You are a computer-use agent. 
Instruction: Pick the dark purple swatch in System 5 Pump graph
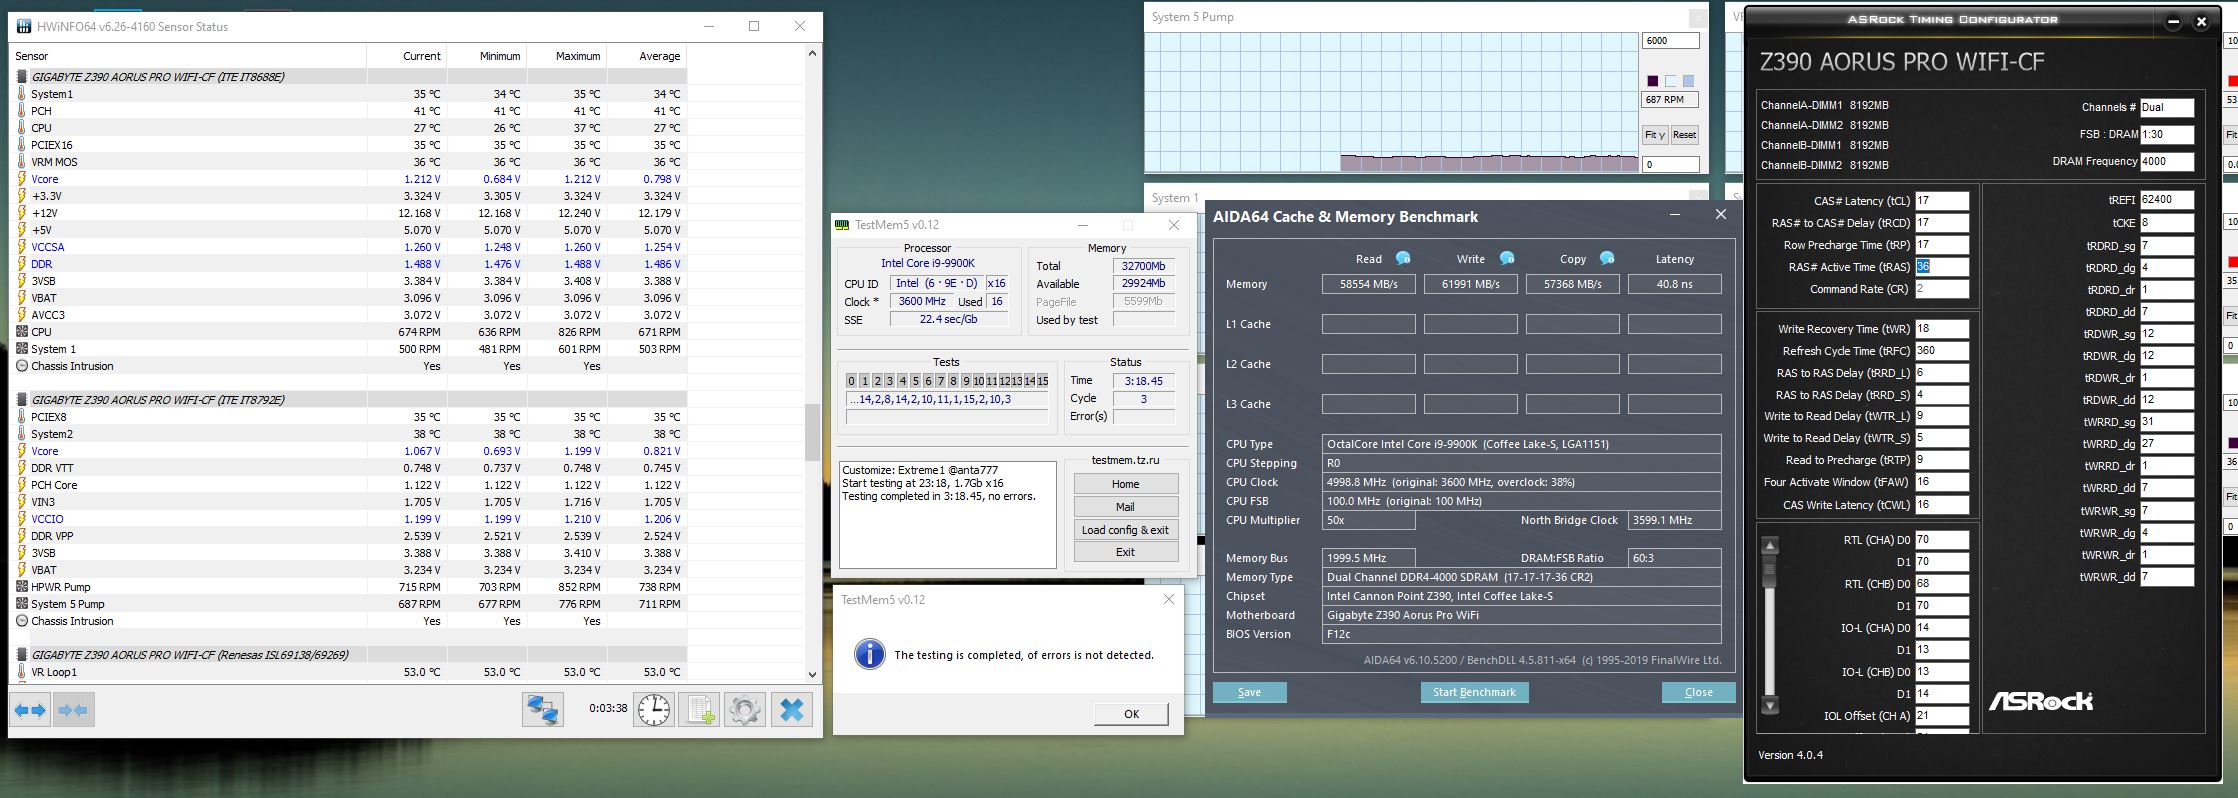click(1652, 81)
